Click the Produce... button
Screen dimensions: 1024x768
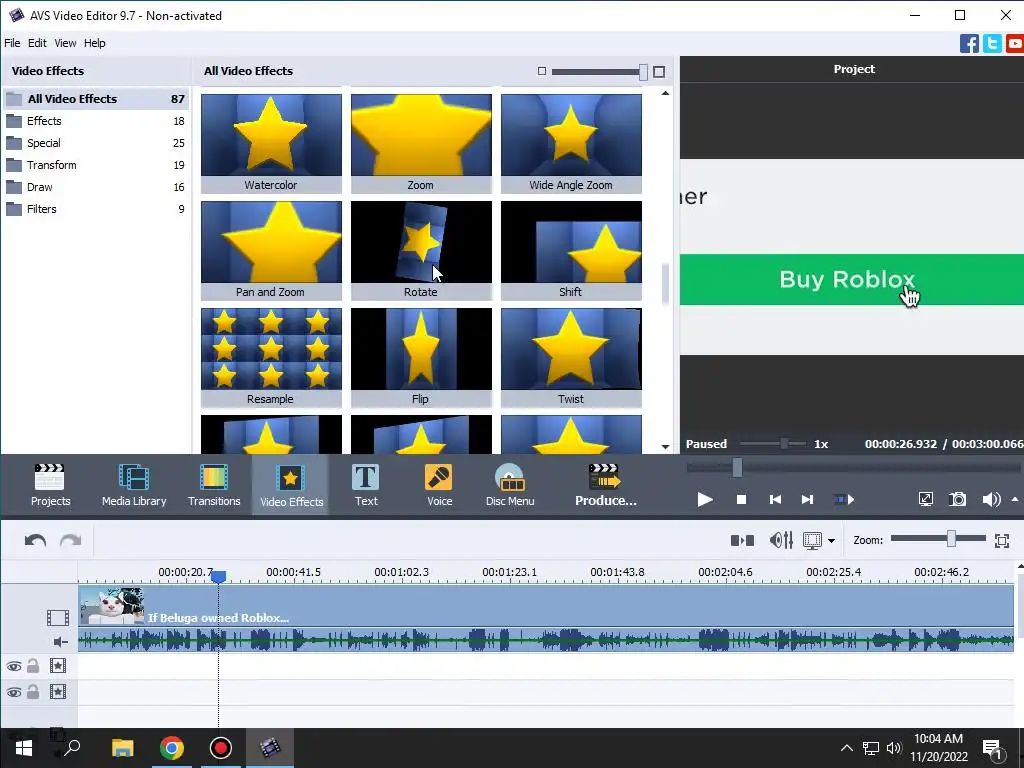click(605, 485)
